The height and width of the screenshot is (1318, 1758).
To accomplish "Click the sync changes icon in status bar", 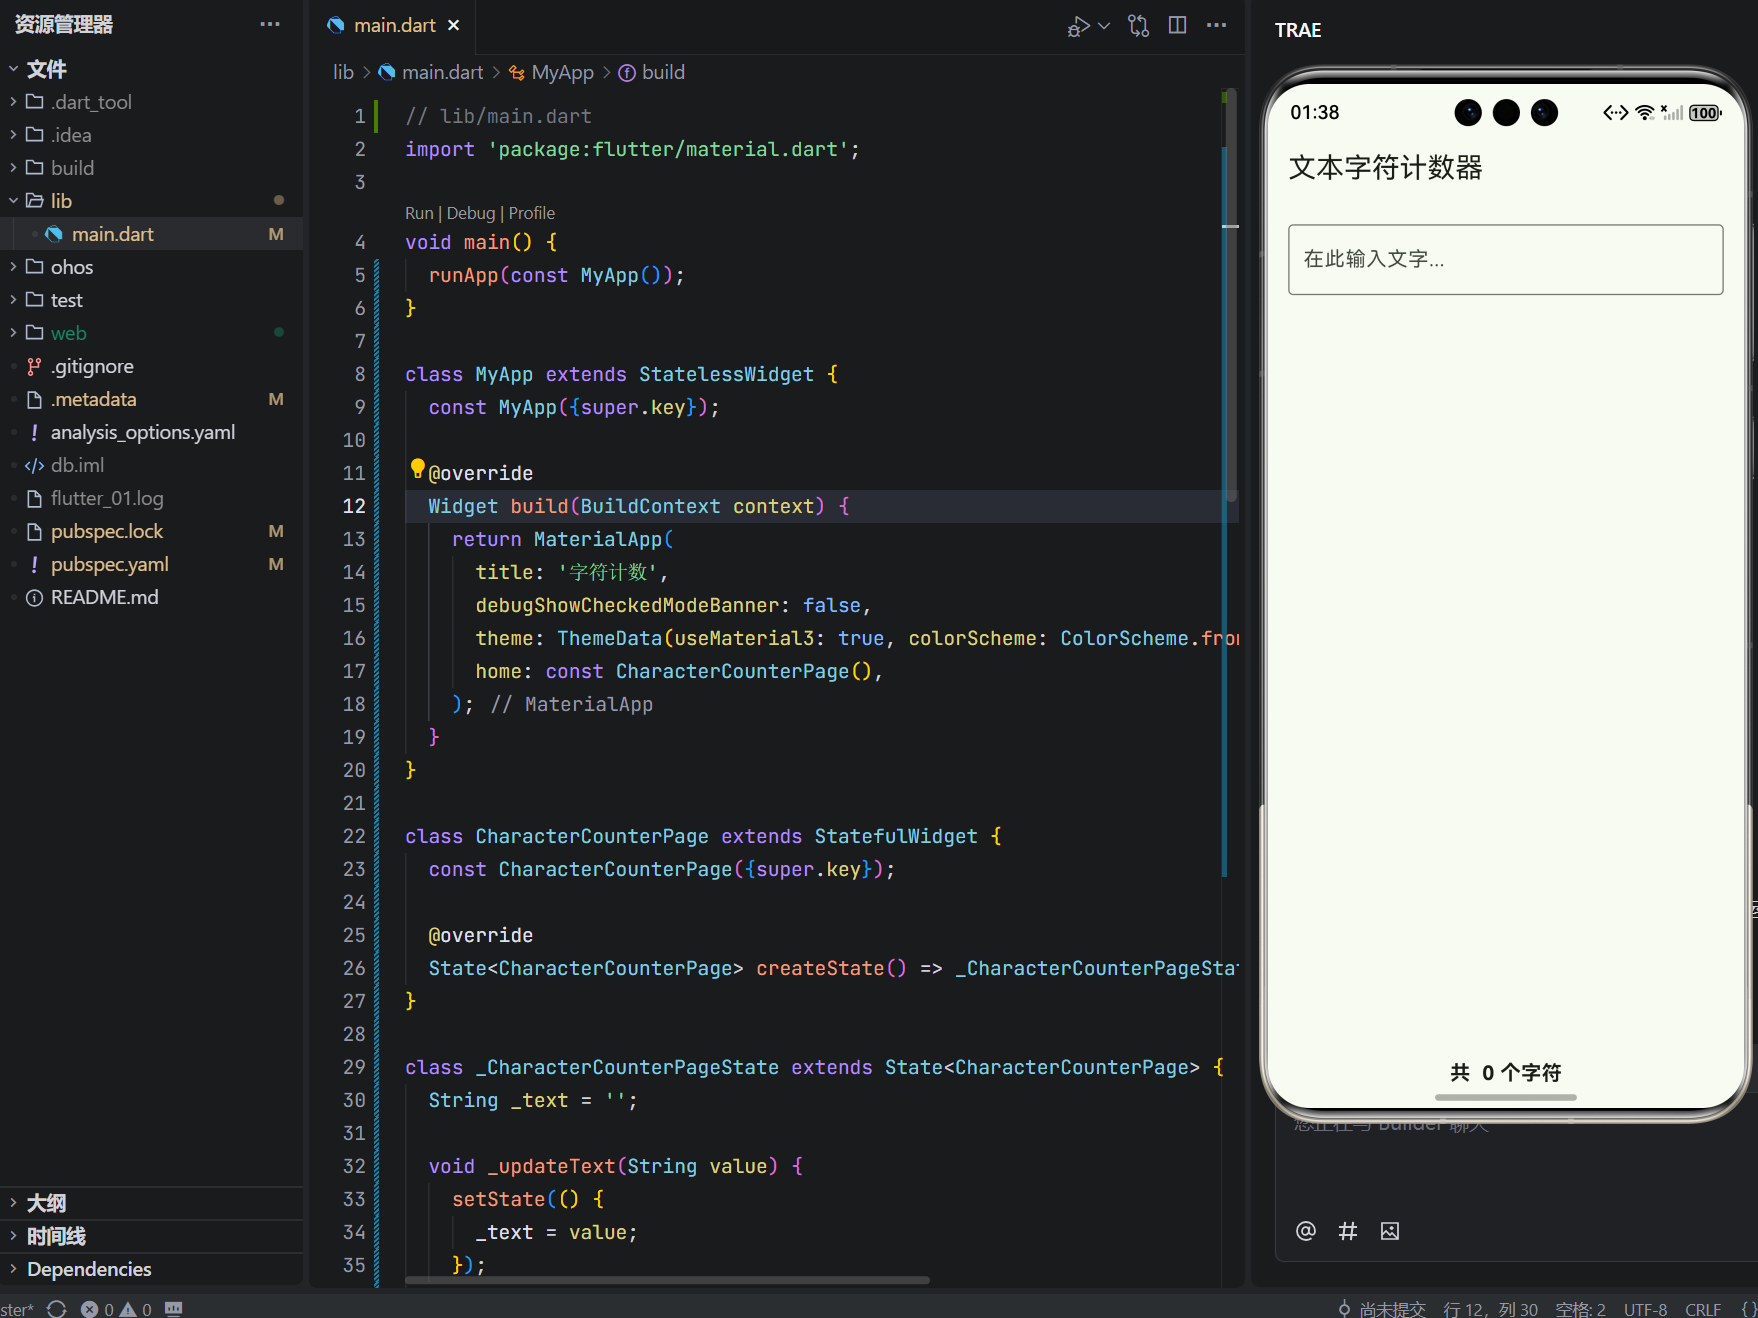I will tap(57, 1309).
